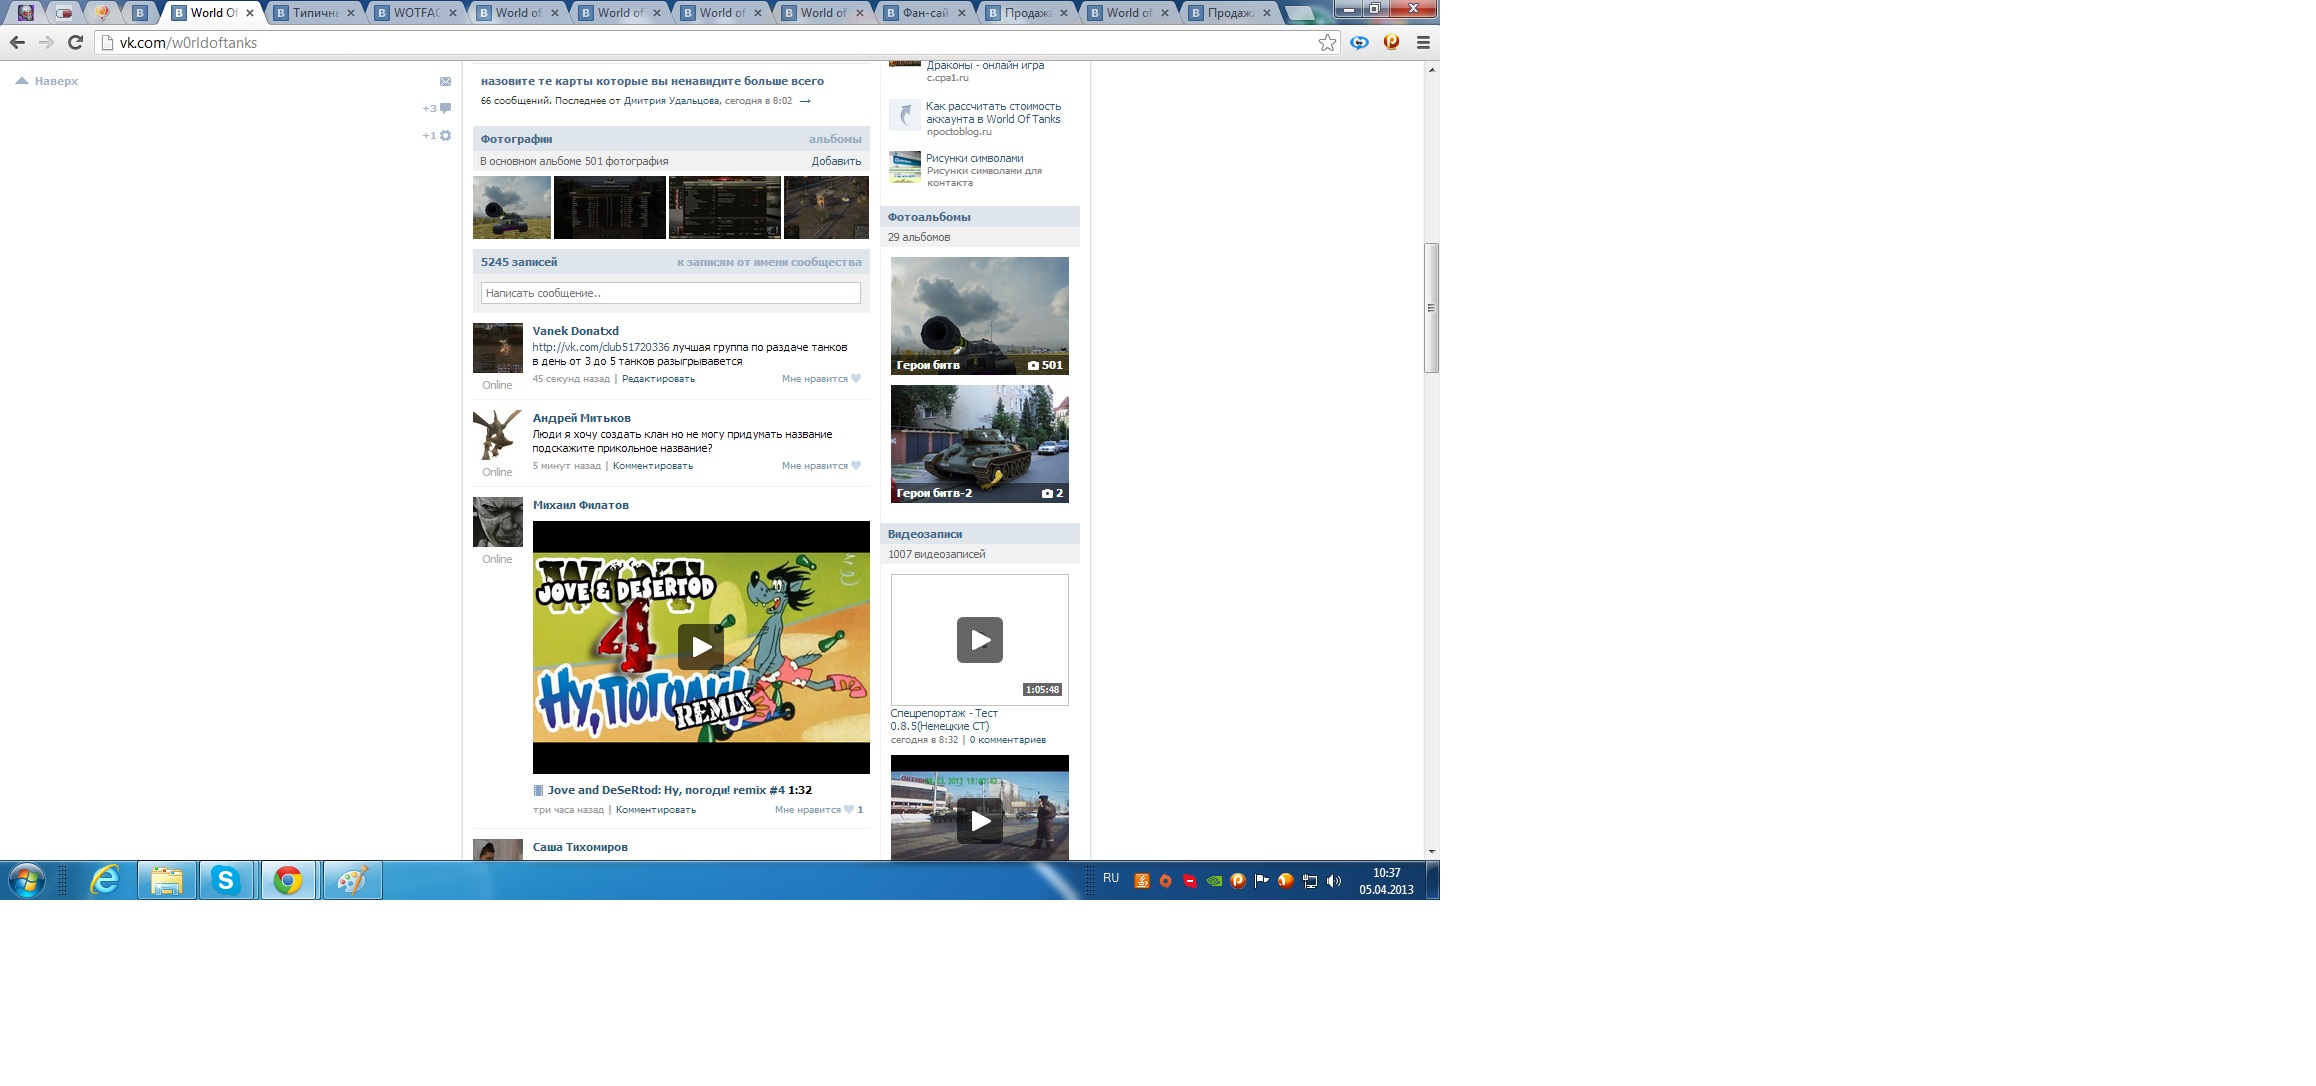Open the Chrome hamburger menu

pyautogui.click(x=1423, y=42)
